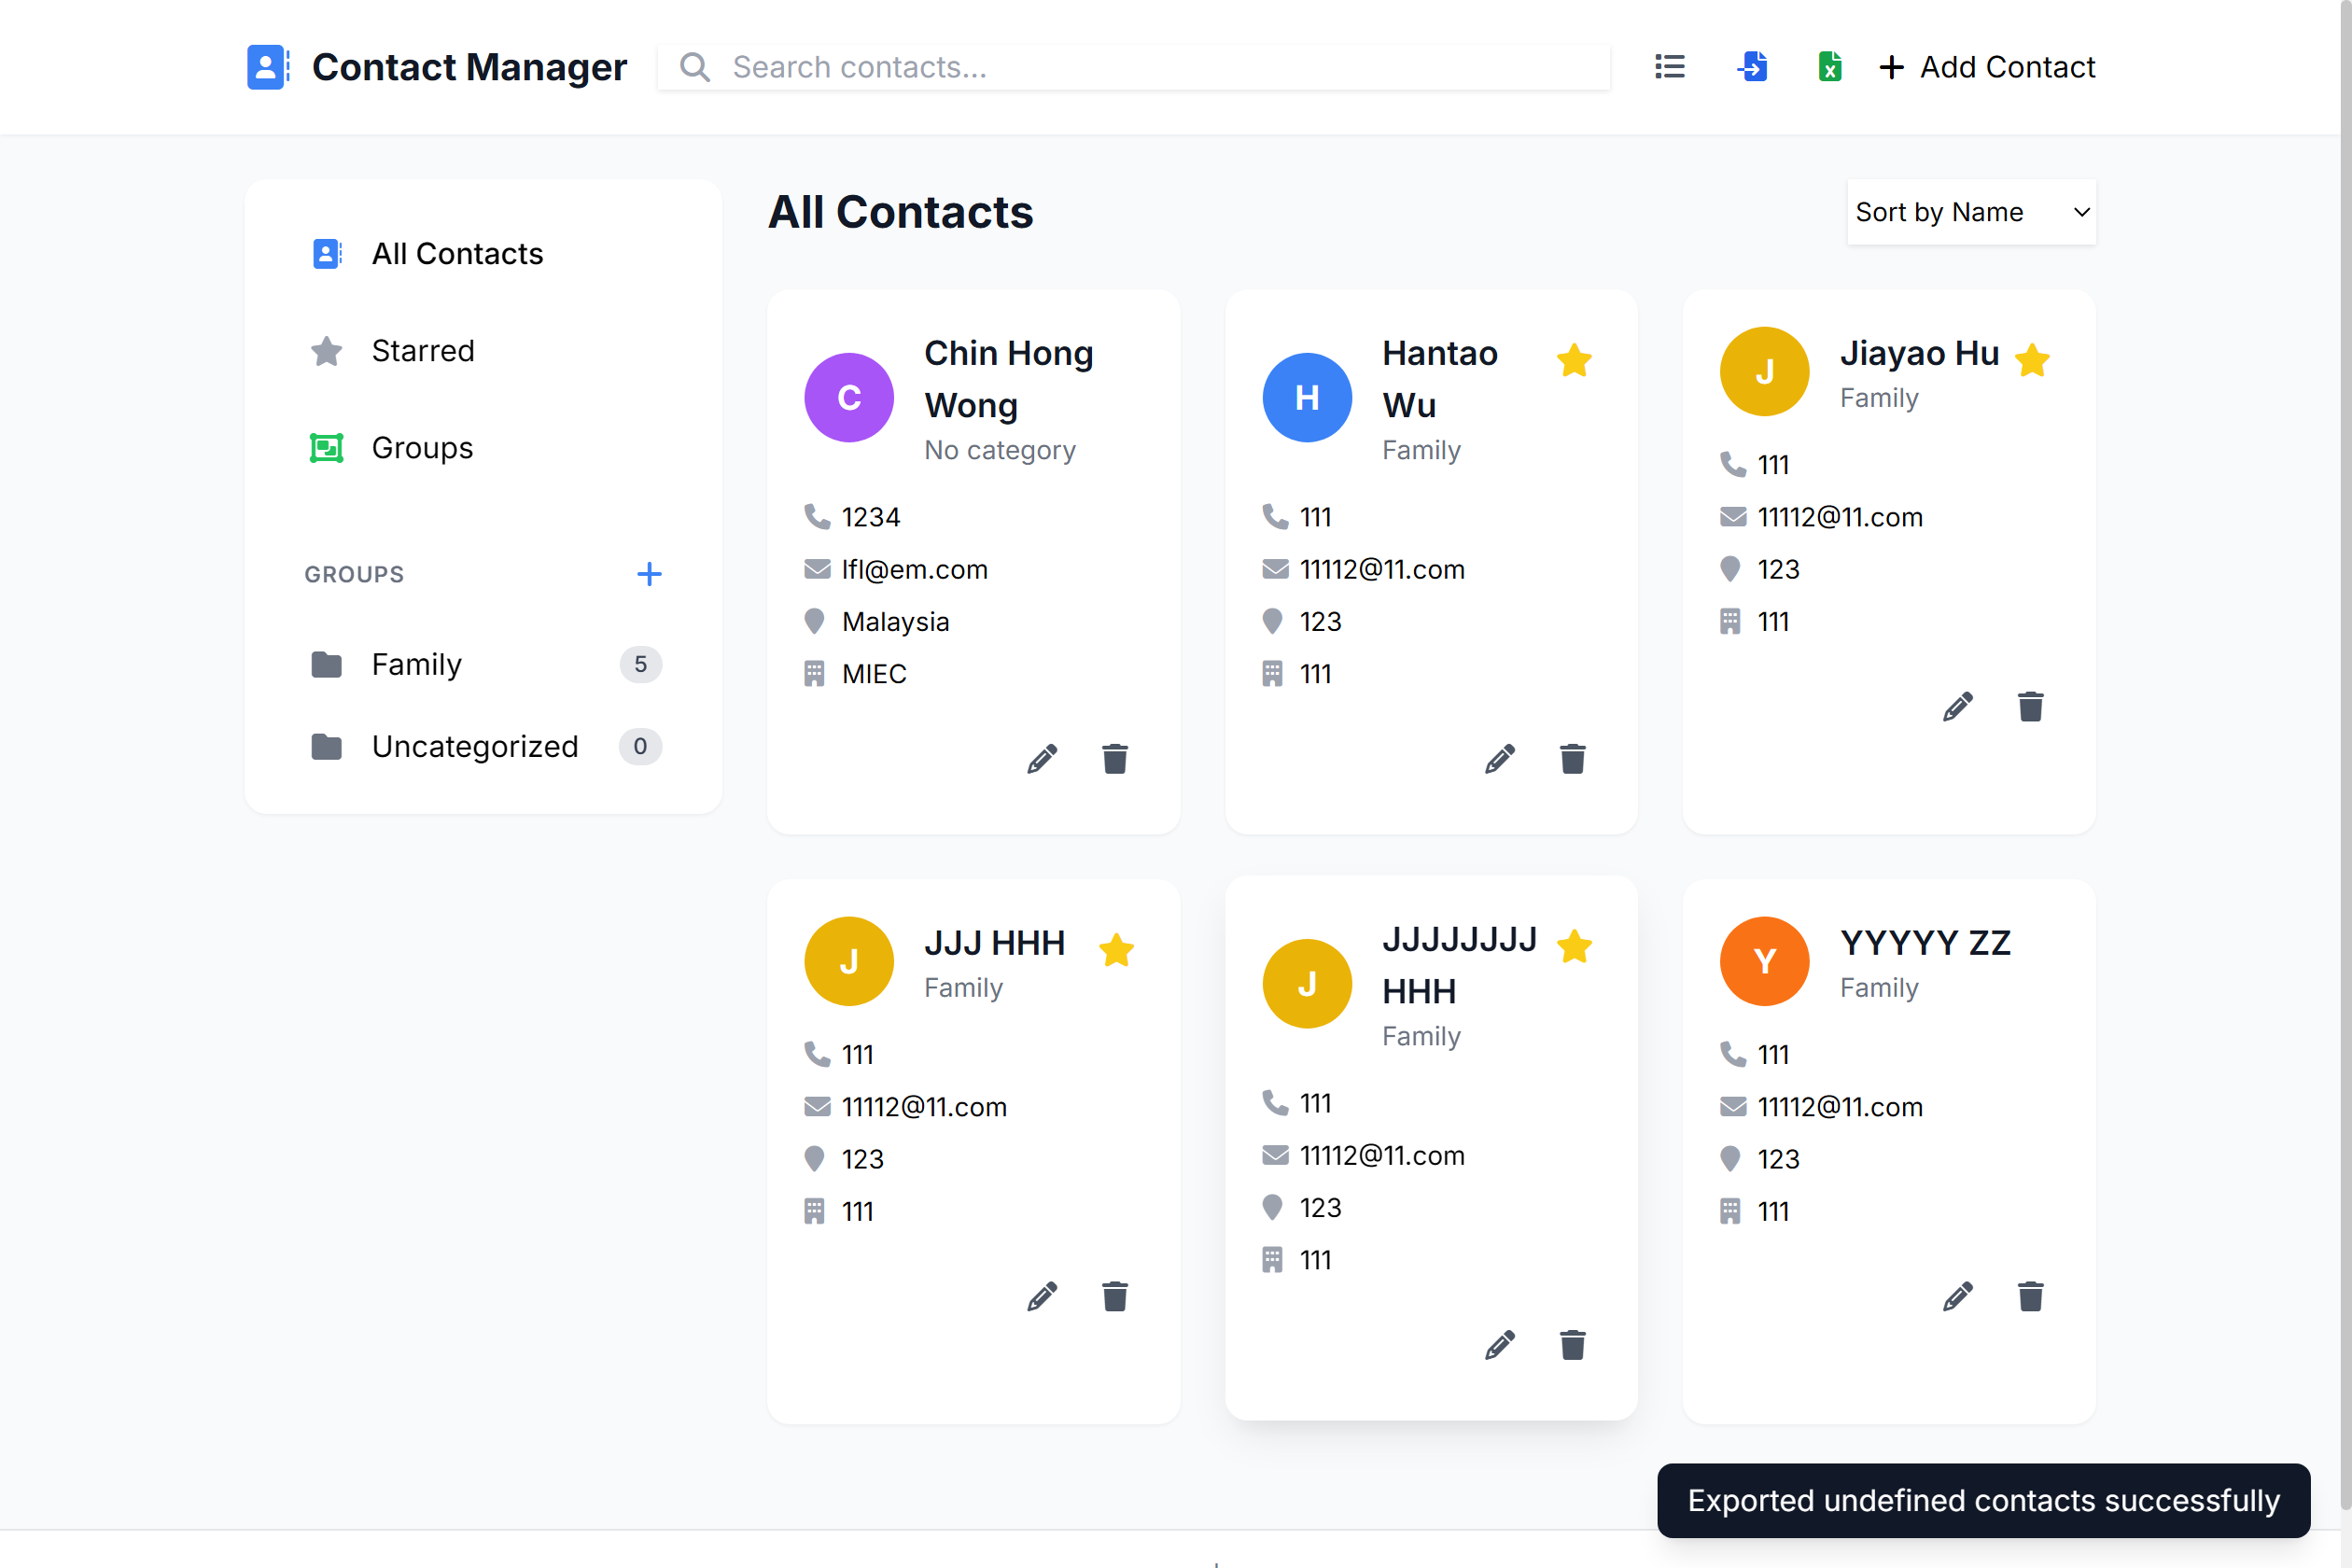2352x1568 pixels.
Task: Switch to Groups view in sidebar
Action: [422, 448]
